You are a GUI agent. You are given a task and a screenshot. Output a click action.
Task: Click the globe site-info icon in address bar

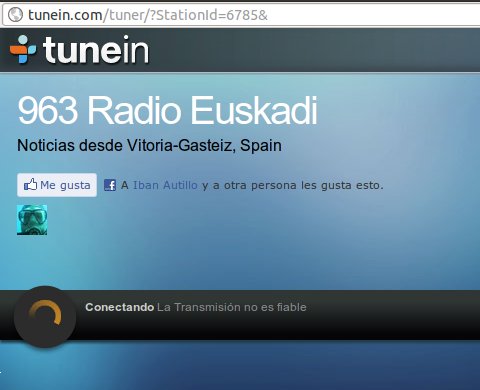[15, 15]
